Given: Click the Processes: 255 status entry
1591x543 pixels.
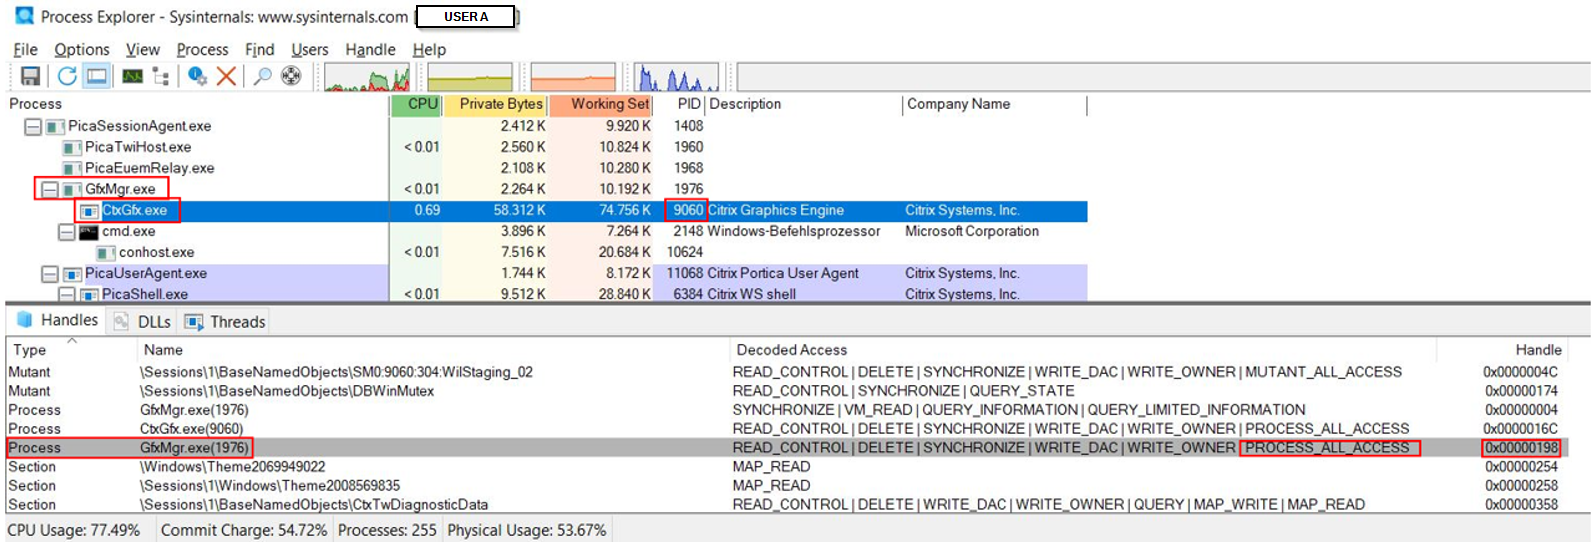Looking at the screenshot, I should [387, 530].
